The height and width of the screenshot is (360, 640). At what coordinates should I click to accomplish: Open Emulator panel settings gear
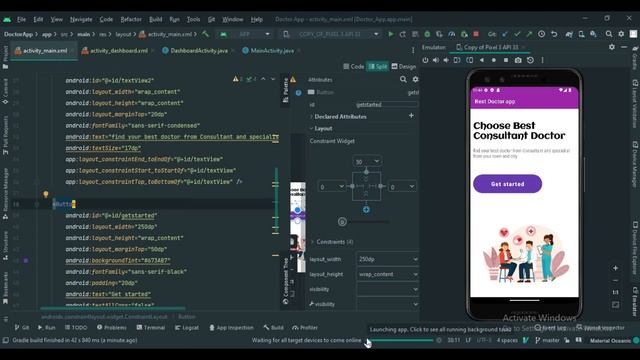point(611,47)
